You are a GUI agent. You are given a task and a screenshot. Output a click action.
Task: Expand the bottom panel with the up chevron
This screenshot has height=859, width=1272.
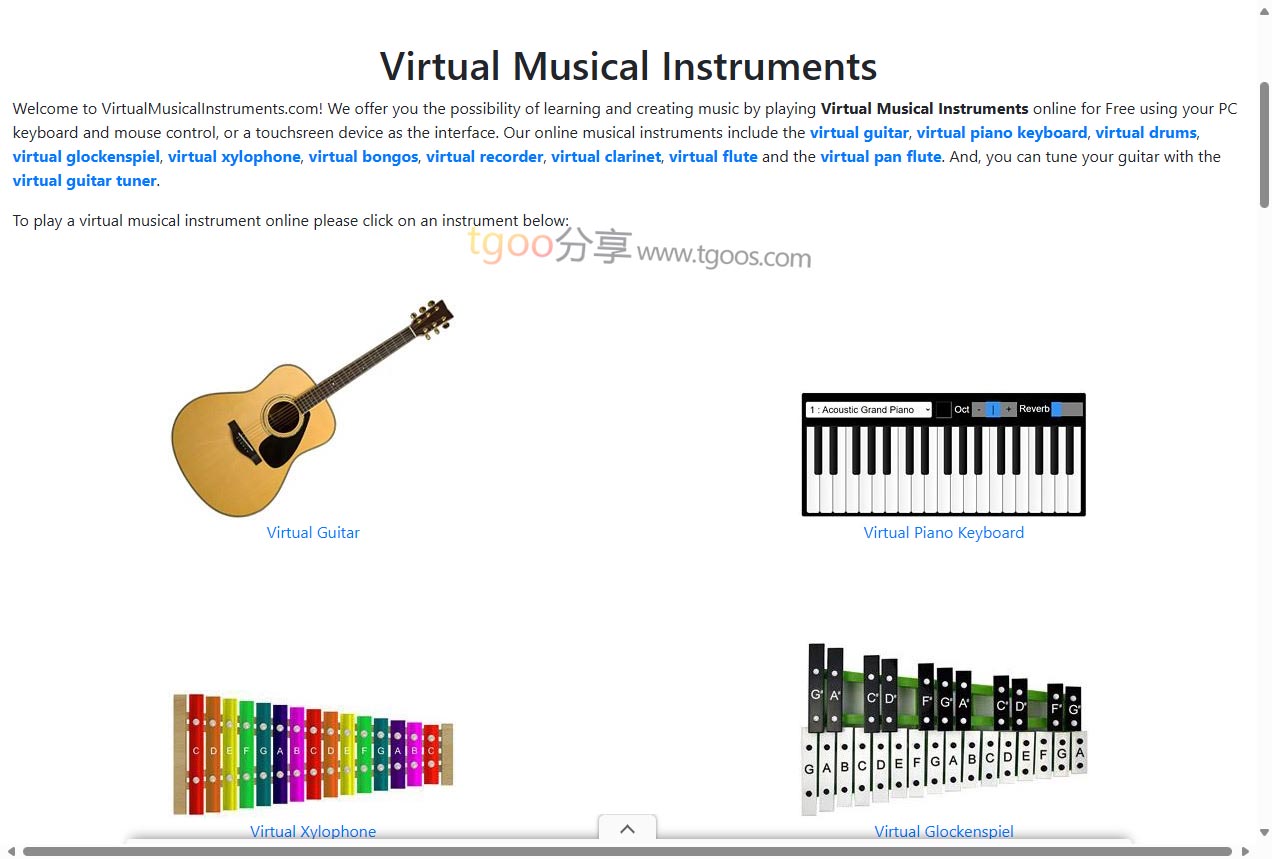click(627, 829)
